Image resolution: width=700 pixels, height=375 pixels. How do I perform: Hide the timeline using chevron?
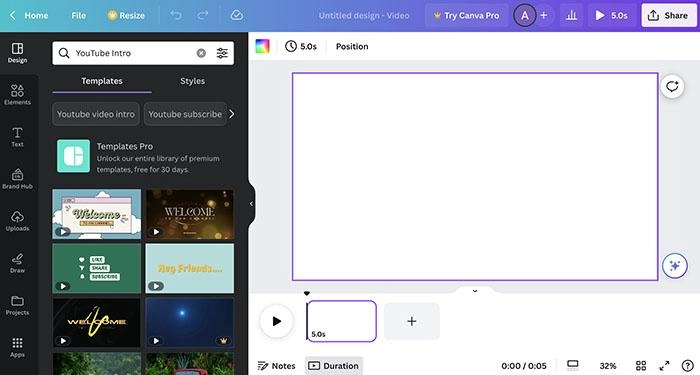pos(475,291)
